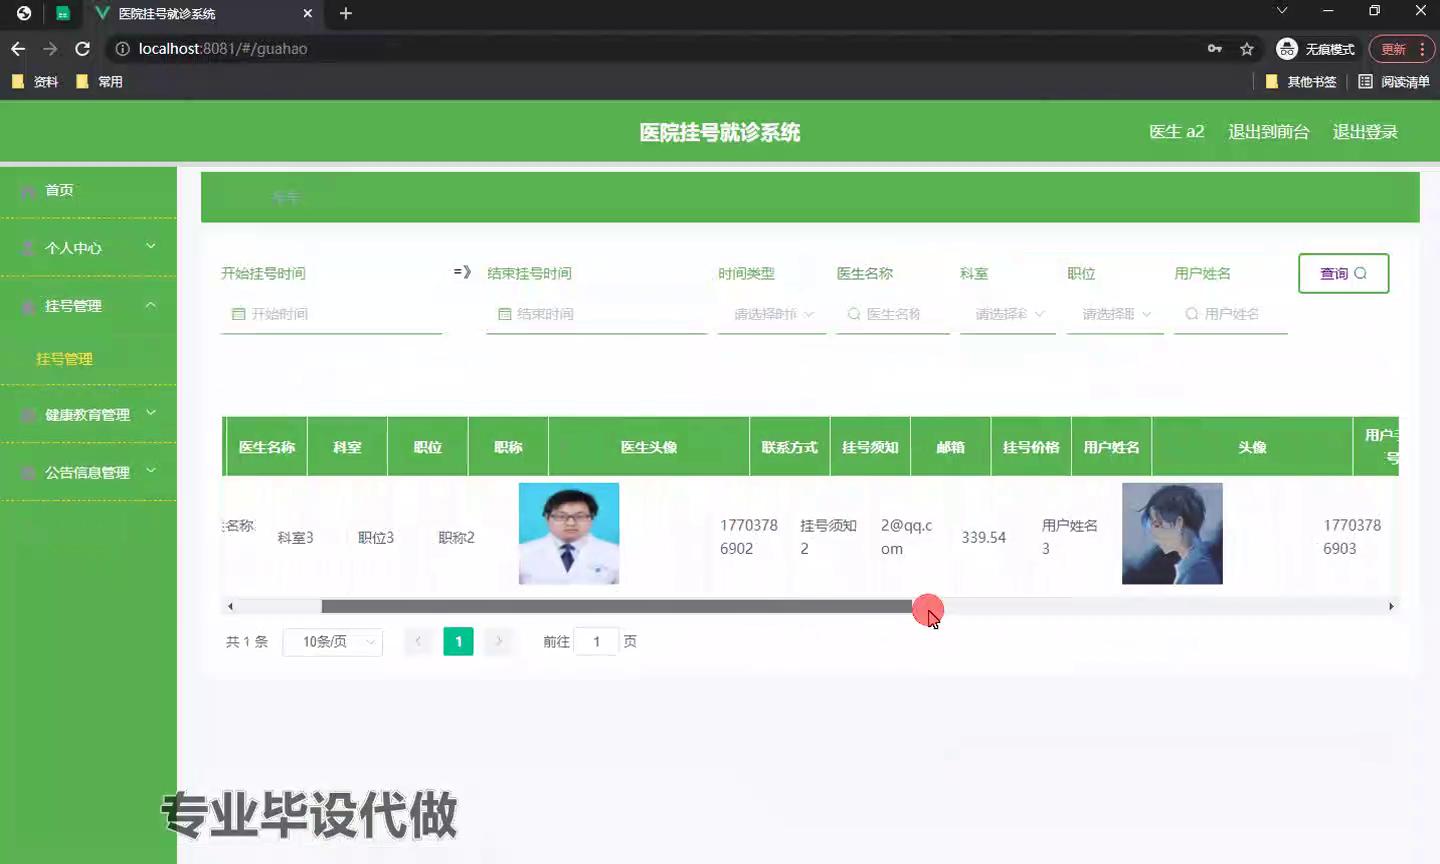The width and height of the screenshot is (1440, 864).
Task: Open browser menu via 更新 button
Action: pos(1402,49)
